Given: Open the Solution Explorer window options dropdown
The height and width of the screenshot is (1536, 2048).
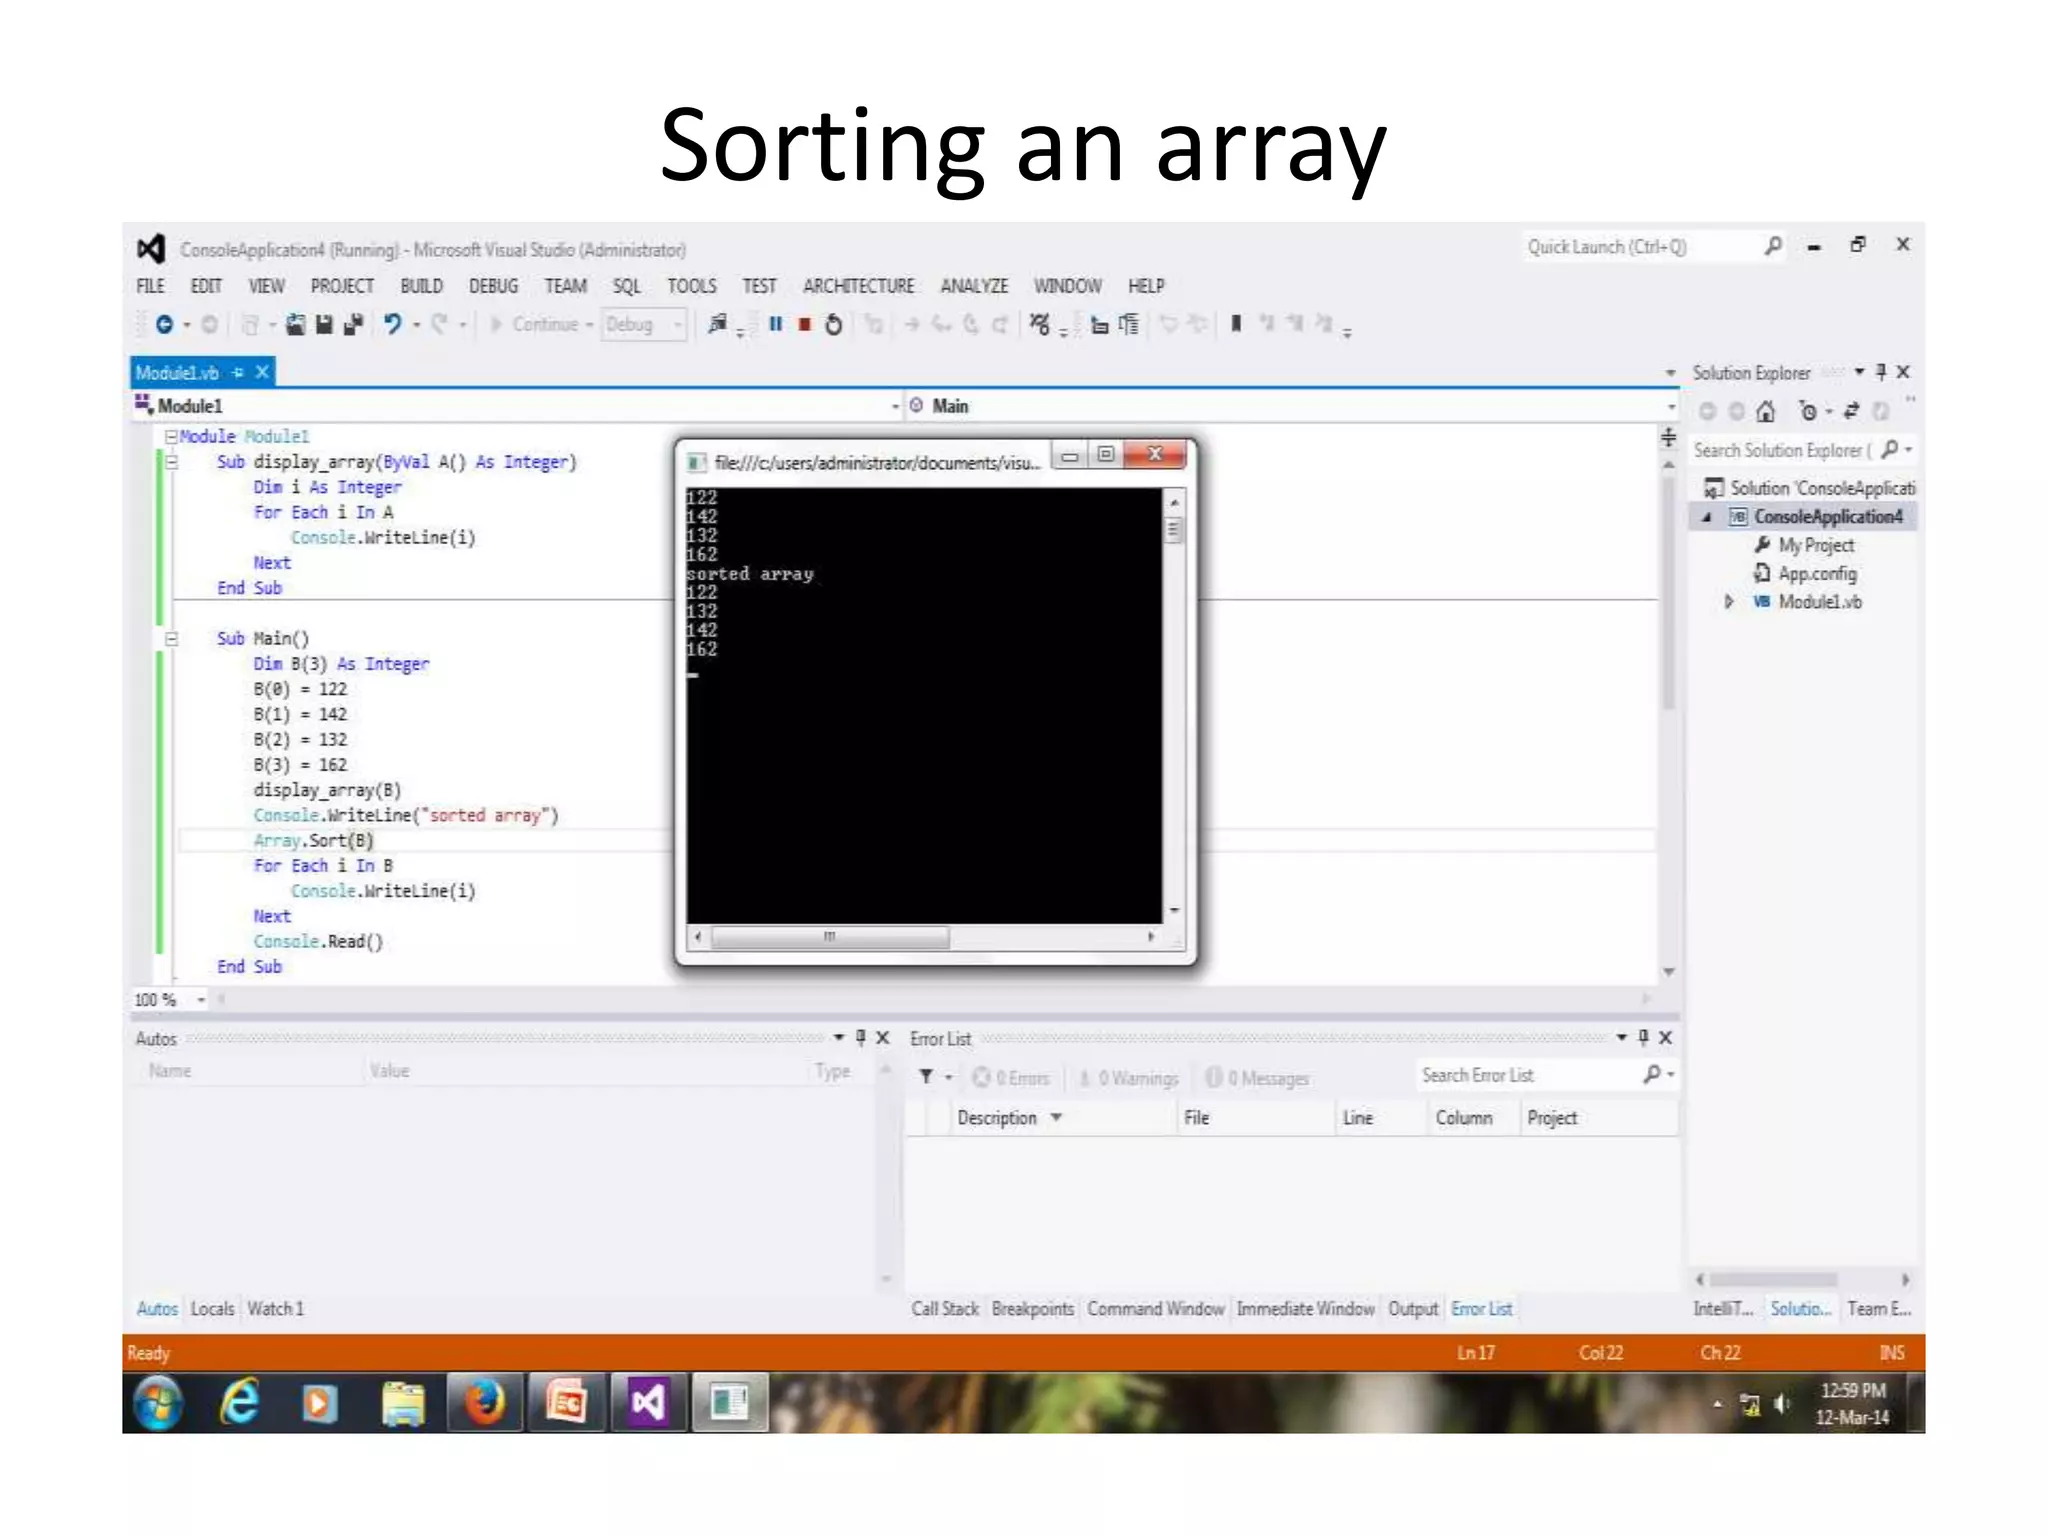Looking at the screenshot, I should point(1859,372).
